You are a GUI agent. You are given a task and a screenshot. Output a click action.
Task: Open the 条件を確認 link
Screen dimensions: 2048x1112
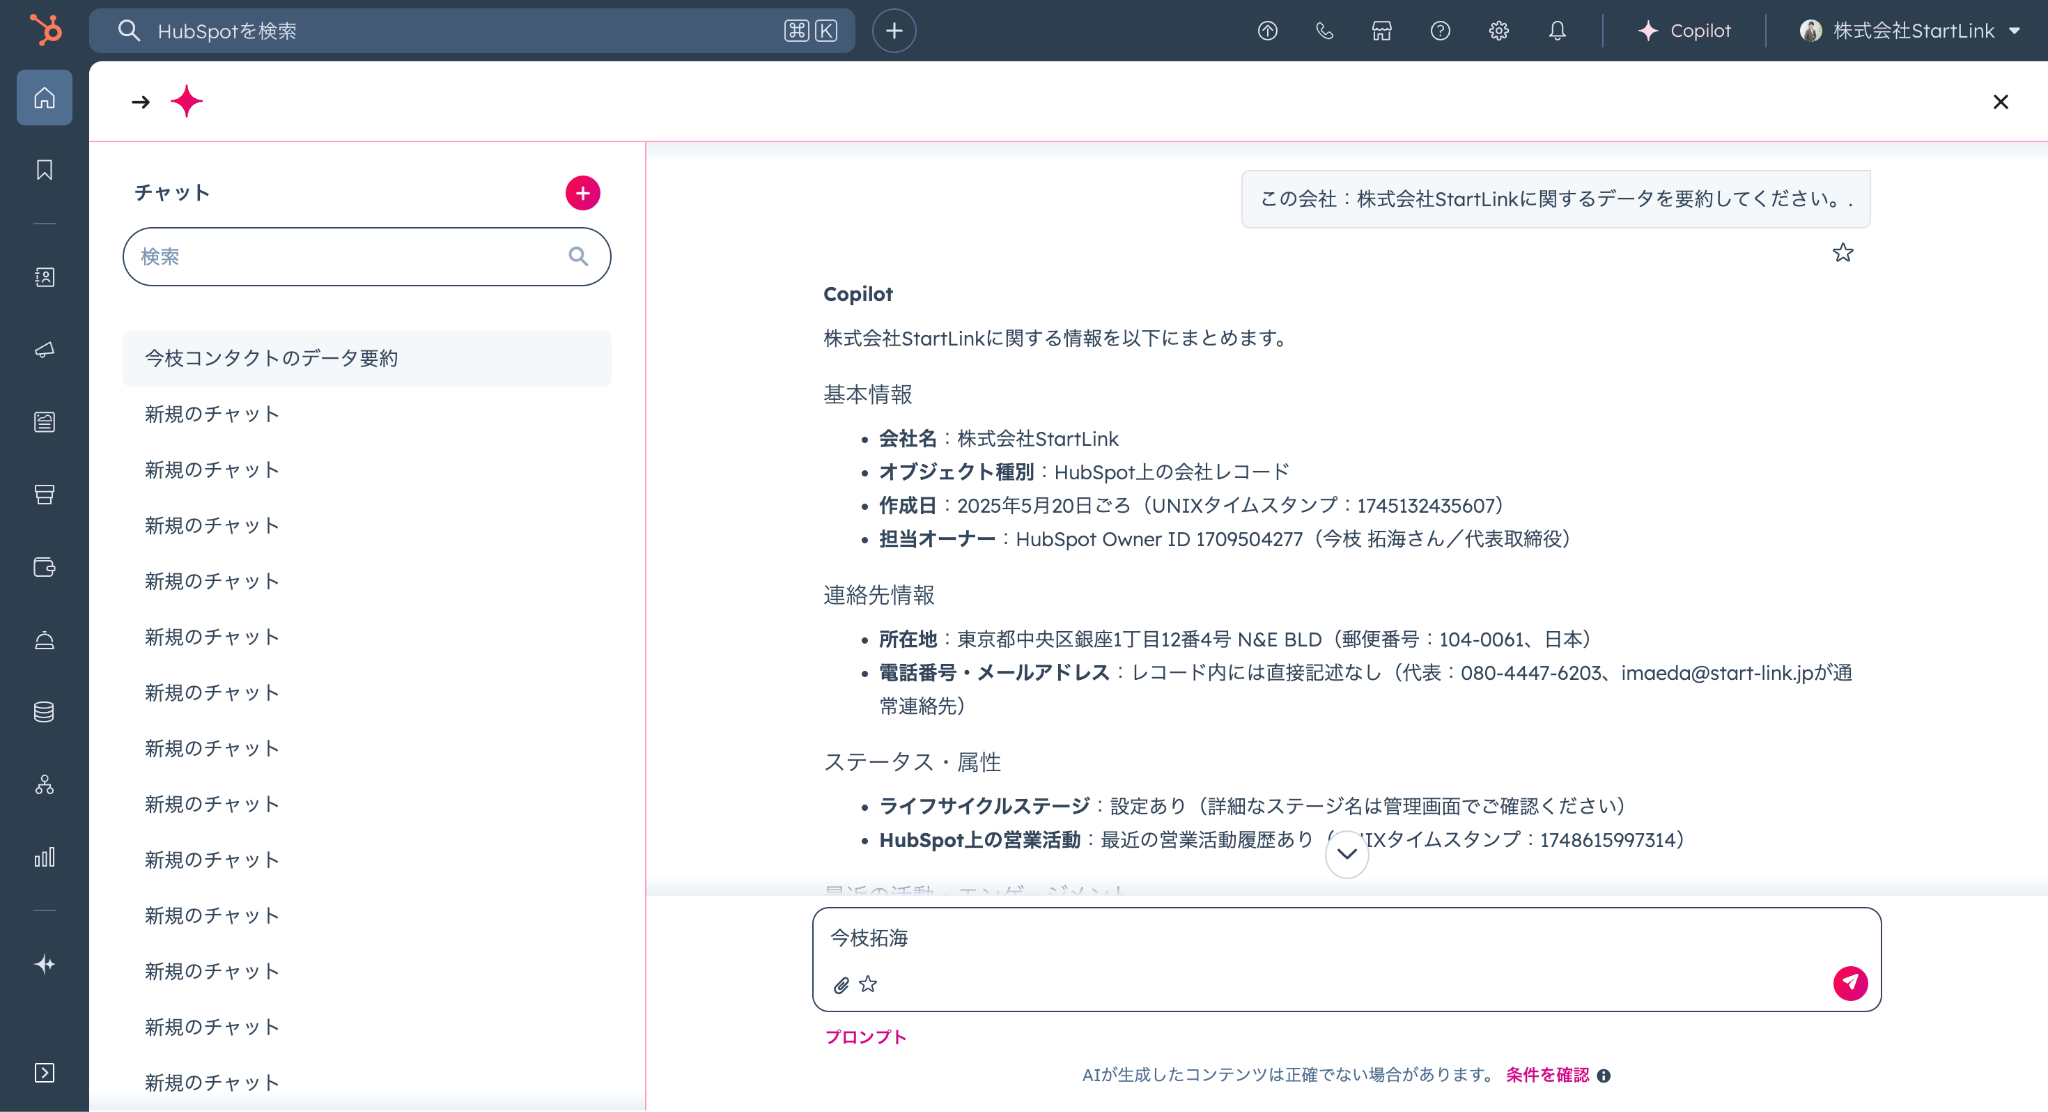point(1547,1075)
